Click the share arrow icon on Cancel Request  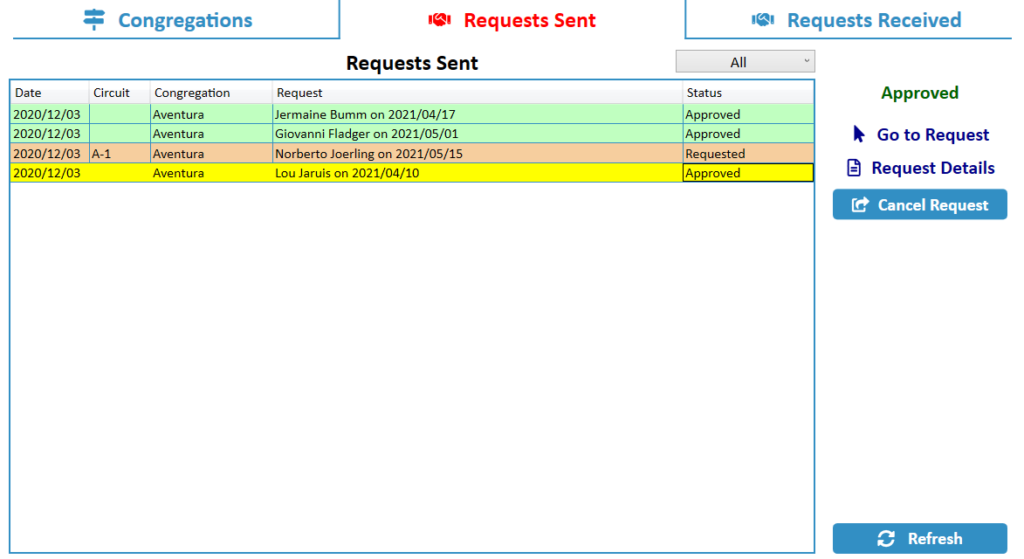[860, 205]
